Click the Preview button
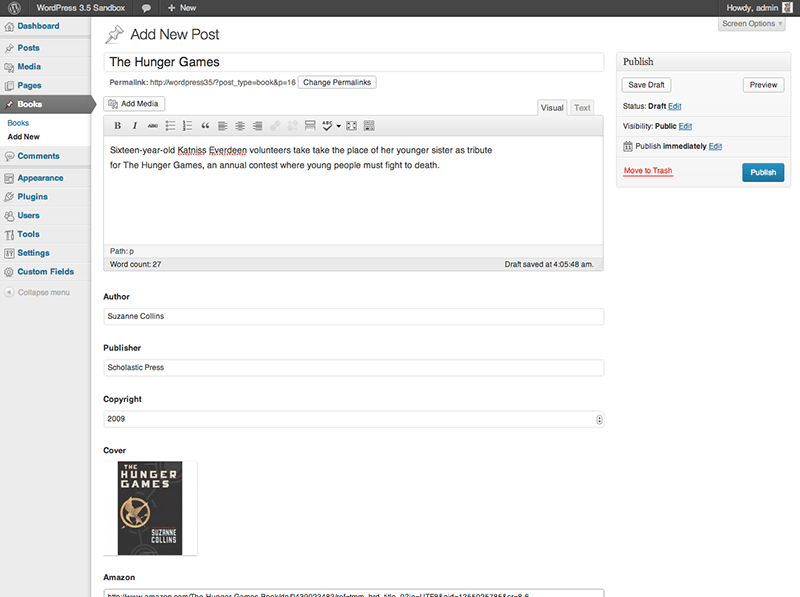This screenshot has width=800, height=597. point(763,85)
